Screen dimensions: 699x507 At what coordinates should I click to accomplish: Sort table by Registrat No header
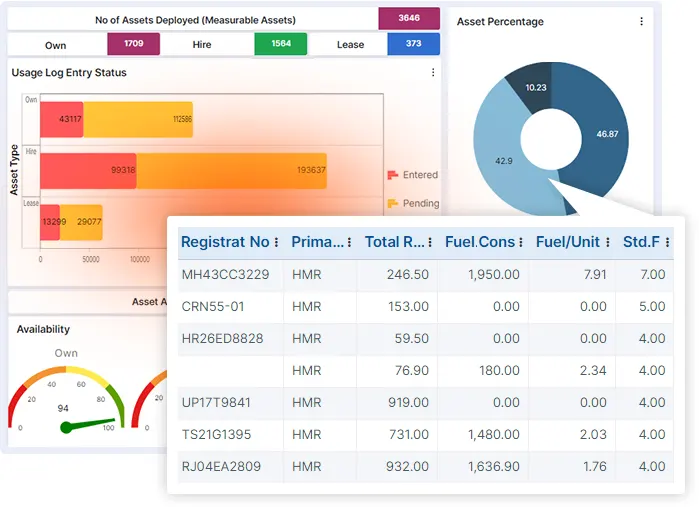click(225, 242)
